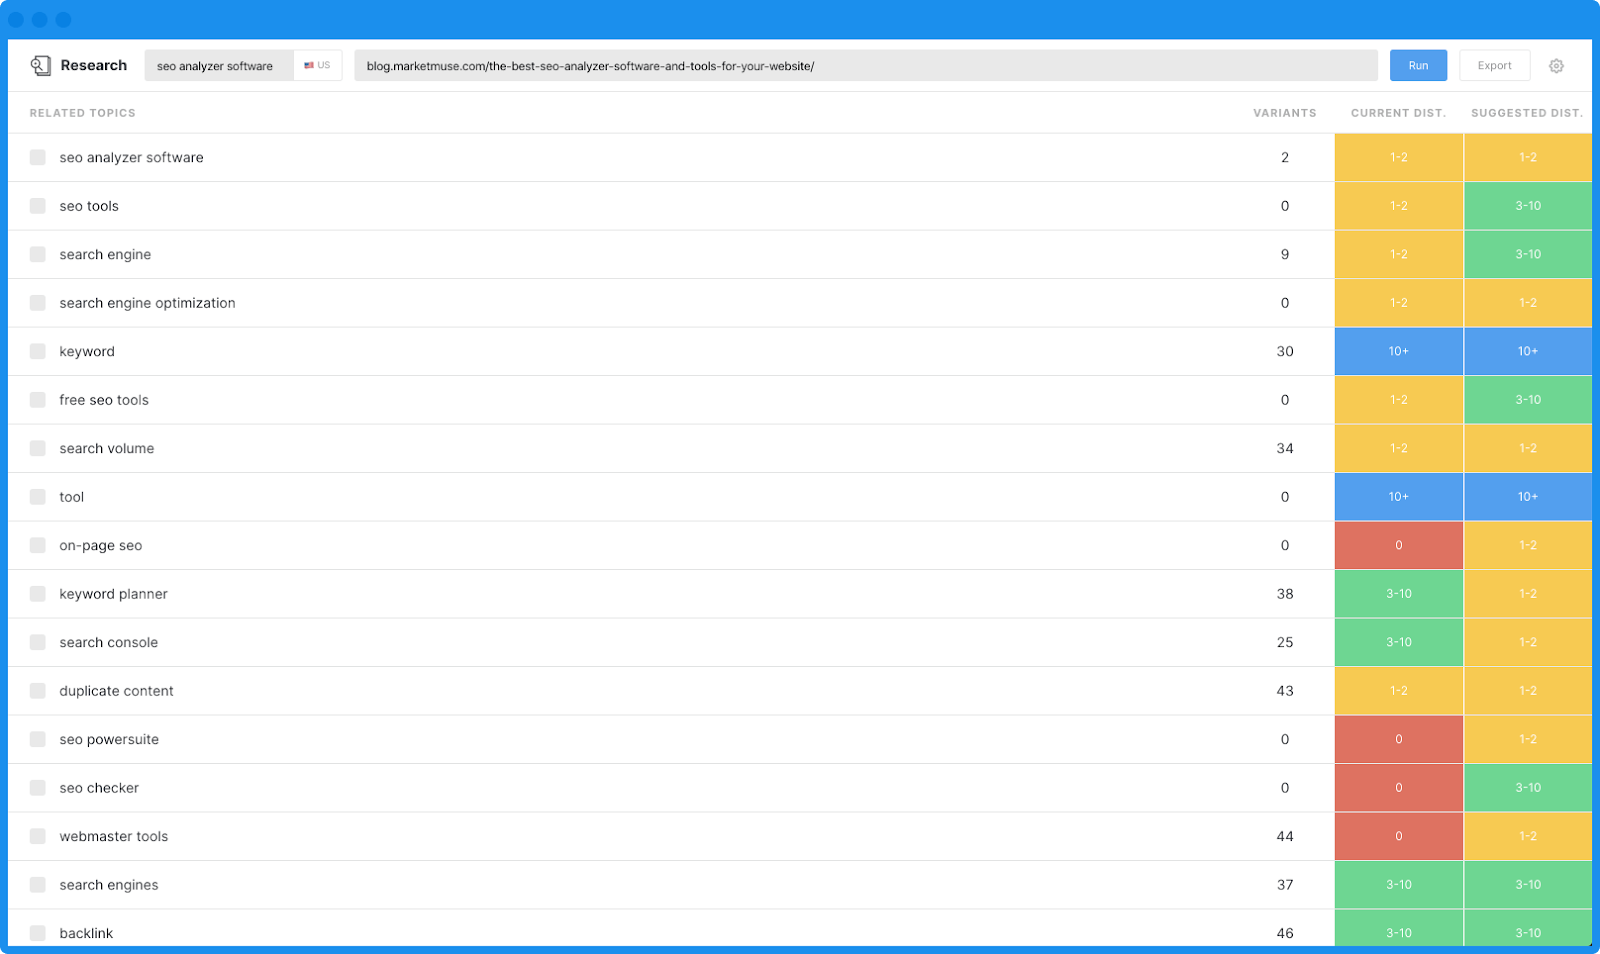Focus the topic field containing seo analyzer software

coord(219,66)
